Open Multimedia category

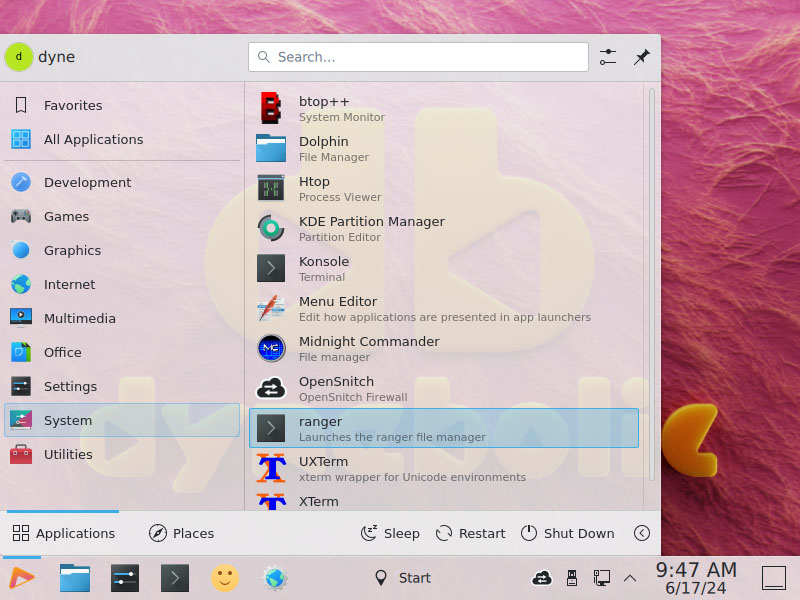coord(122,318)
